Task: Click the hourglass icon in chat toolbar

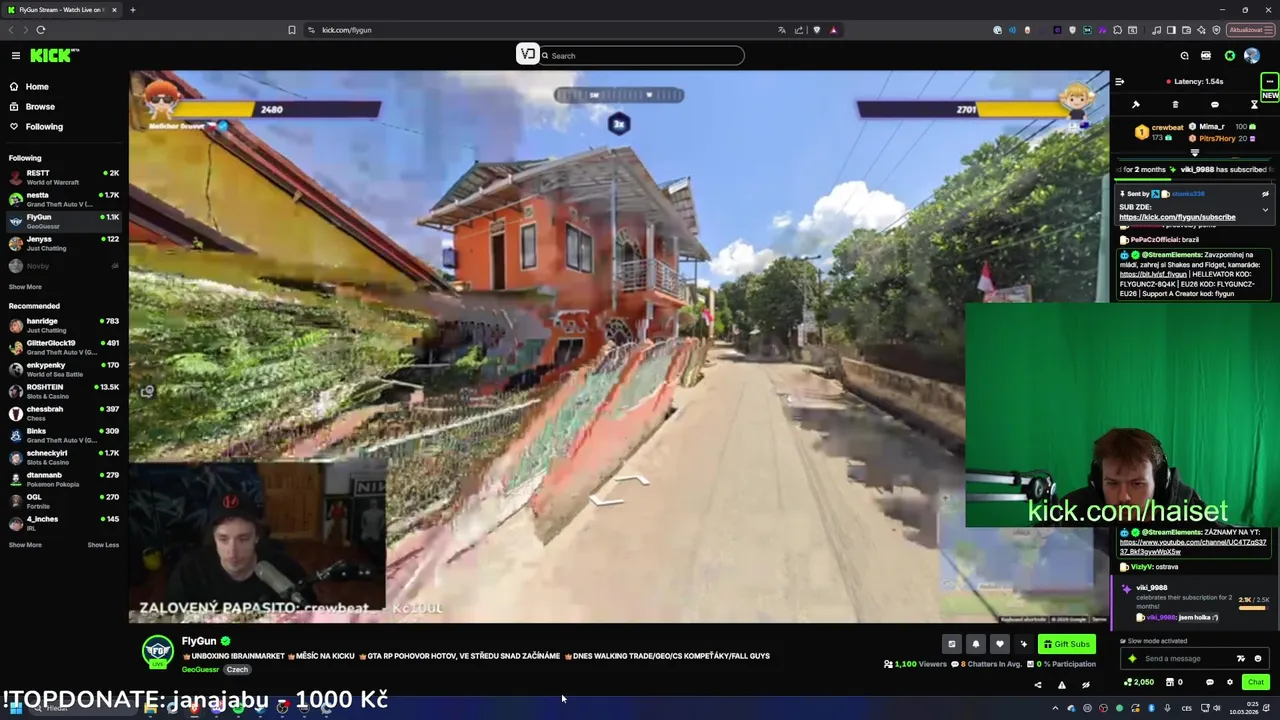Action: (1254, 104)
